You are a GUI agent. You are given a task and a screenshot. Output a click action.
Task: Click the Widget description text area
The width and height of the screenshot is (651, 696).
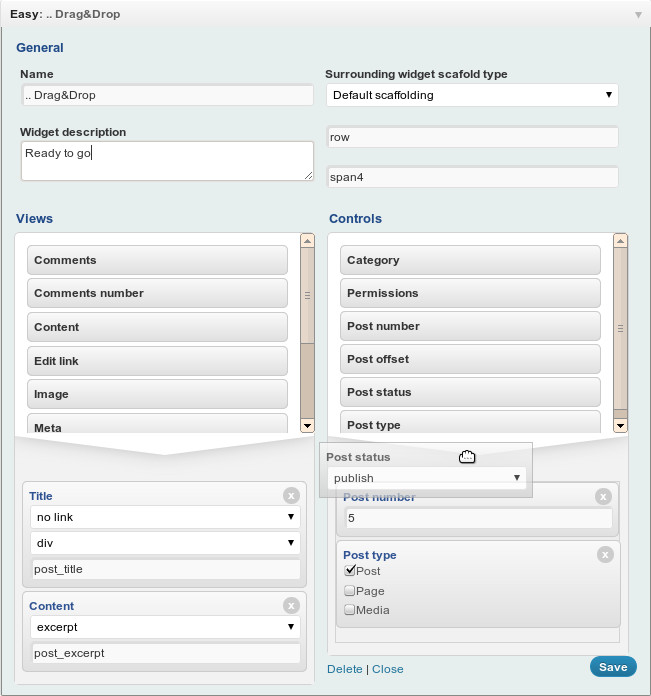coord(167,161)
